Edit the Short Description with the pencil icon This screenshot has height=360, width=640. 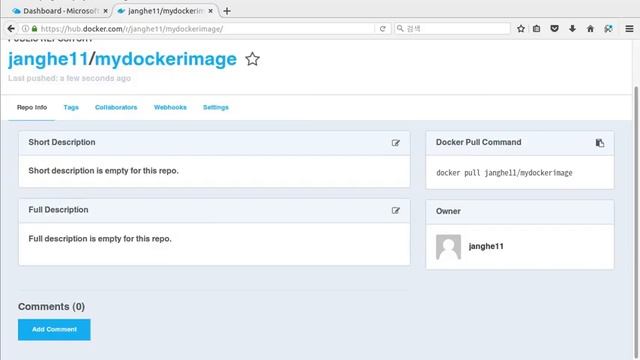click(396, 143)
